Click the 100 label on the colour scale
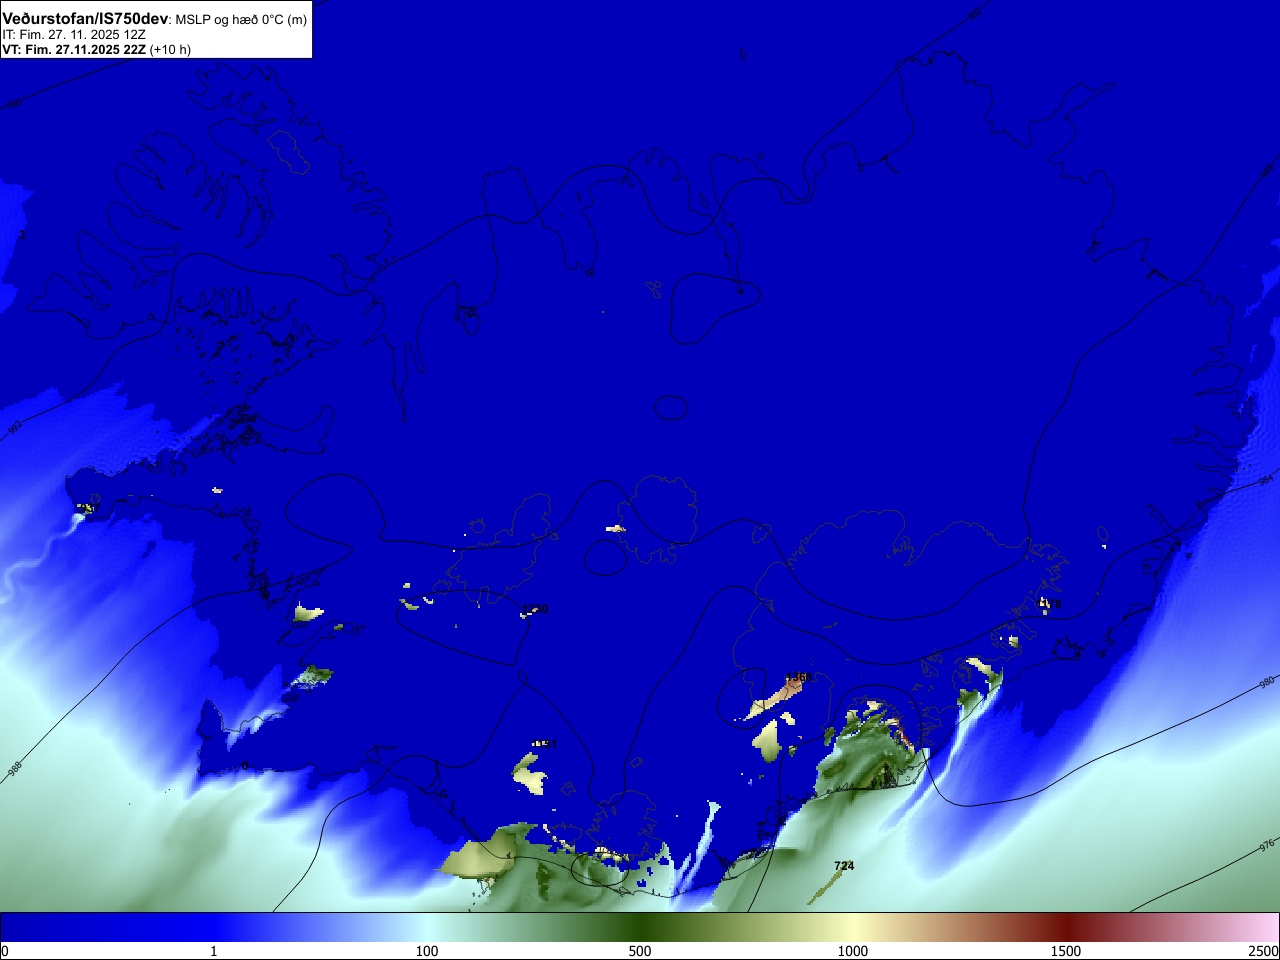Image resolution: width=1280 pixels, height=960 pixels. coord(427,951)
